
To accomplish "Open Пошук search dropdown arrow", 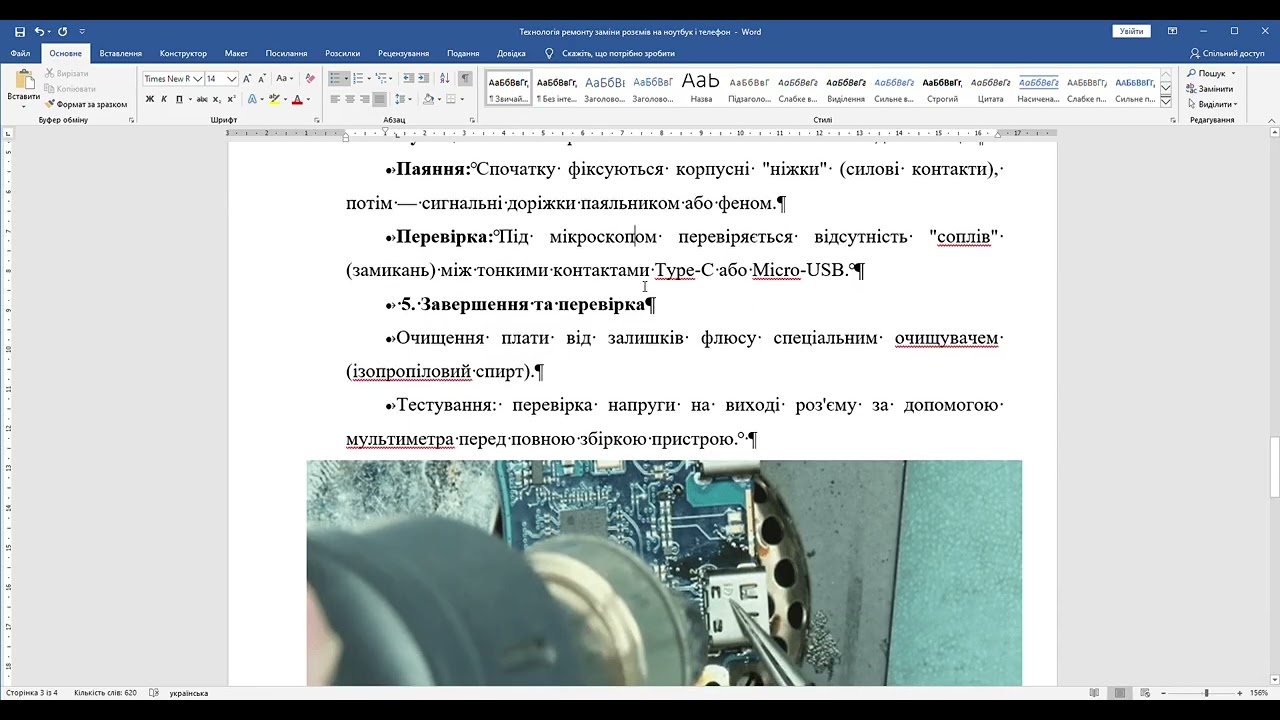I will 1232,74.
